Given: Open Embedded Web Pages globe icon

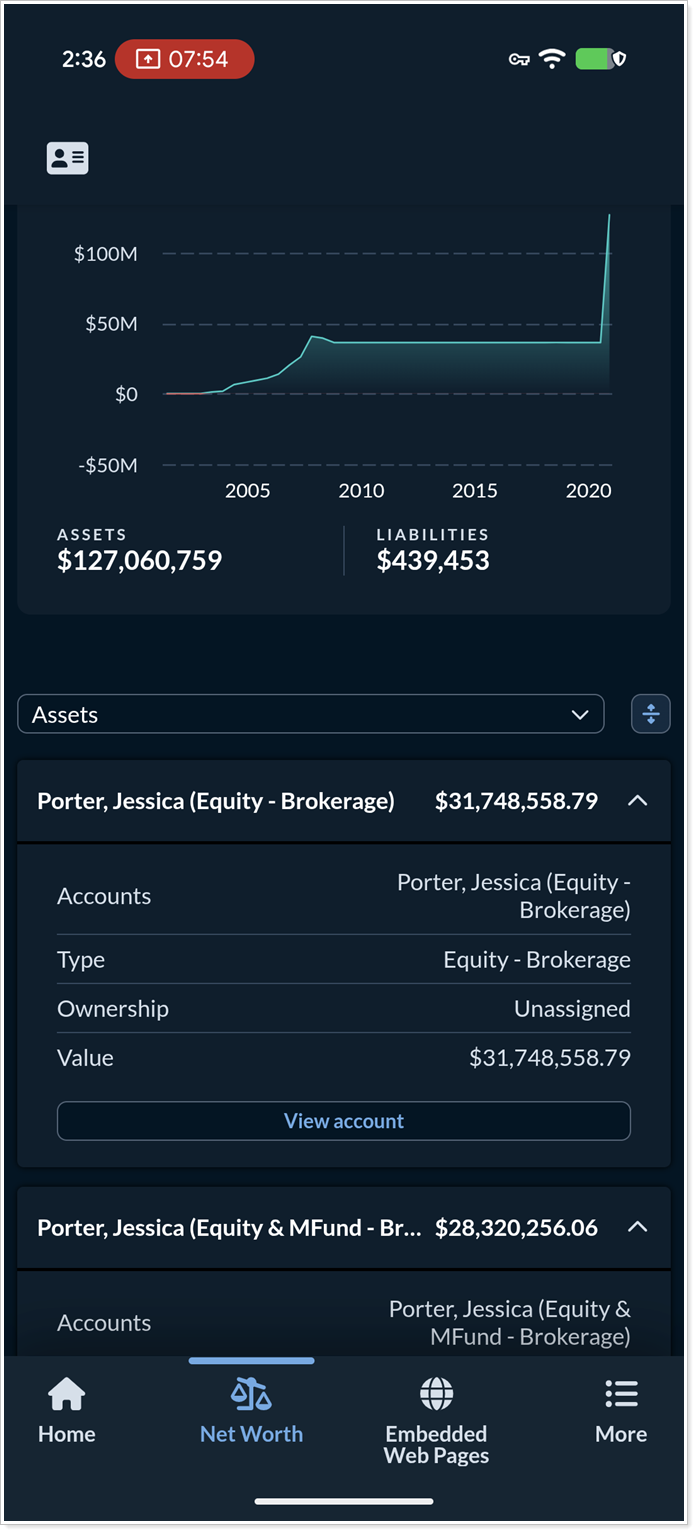Looking at the screenshot, I should [436, 1393].
